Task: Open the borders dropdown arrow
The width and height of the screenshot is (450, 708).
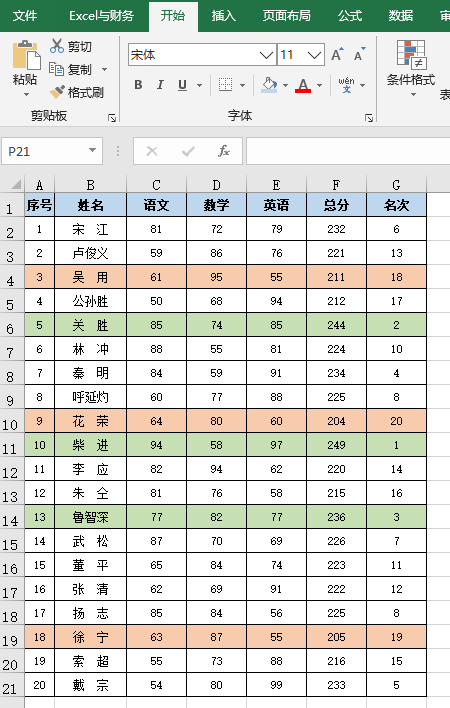Action: [x=242, y=85]
